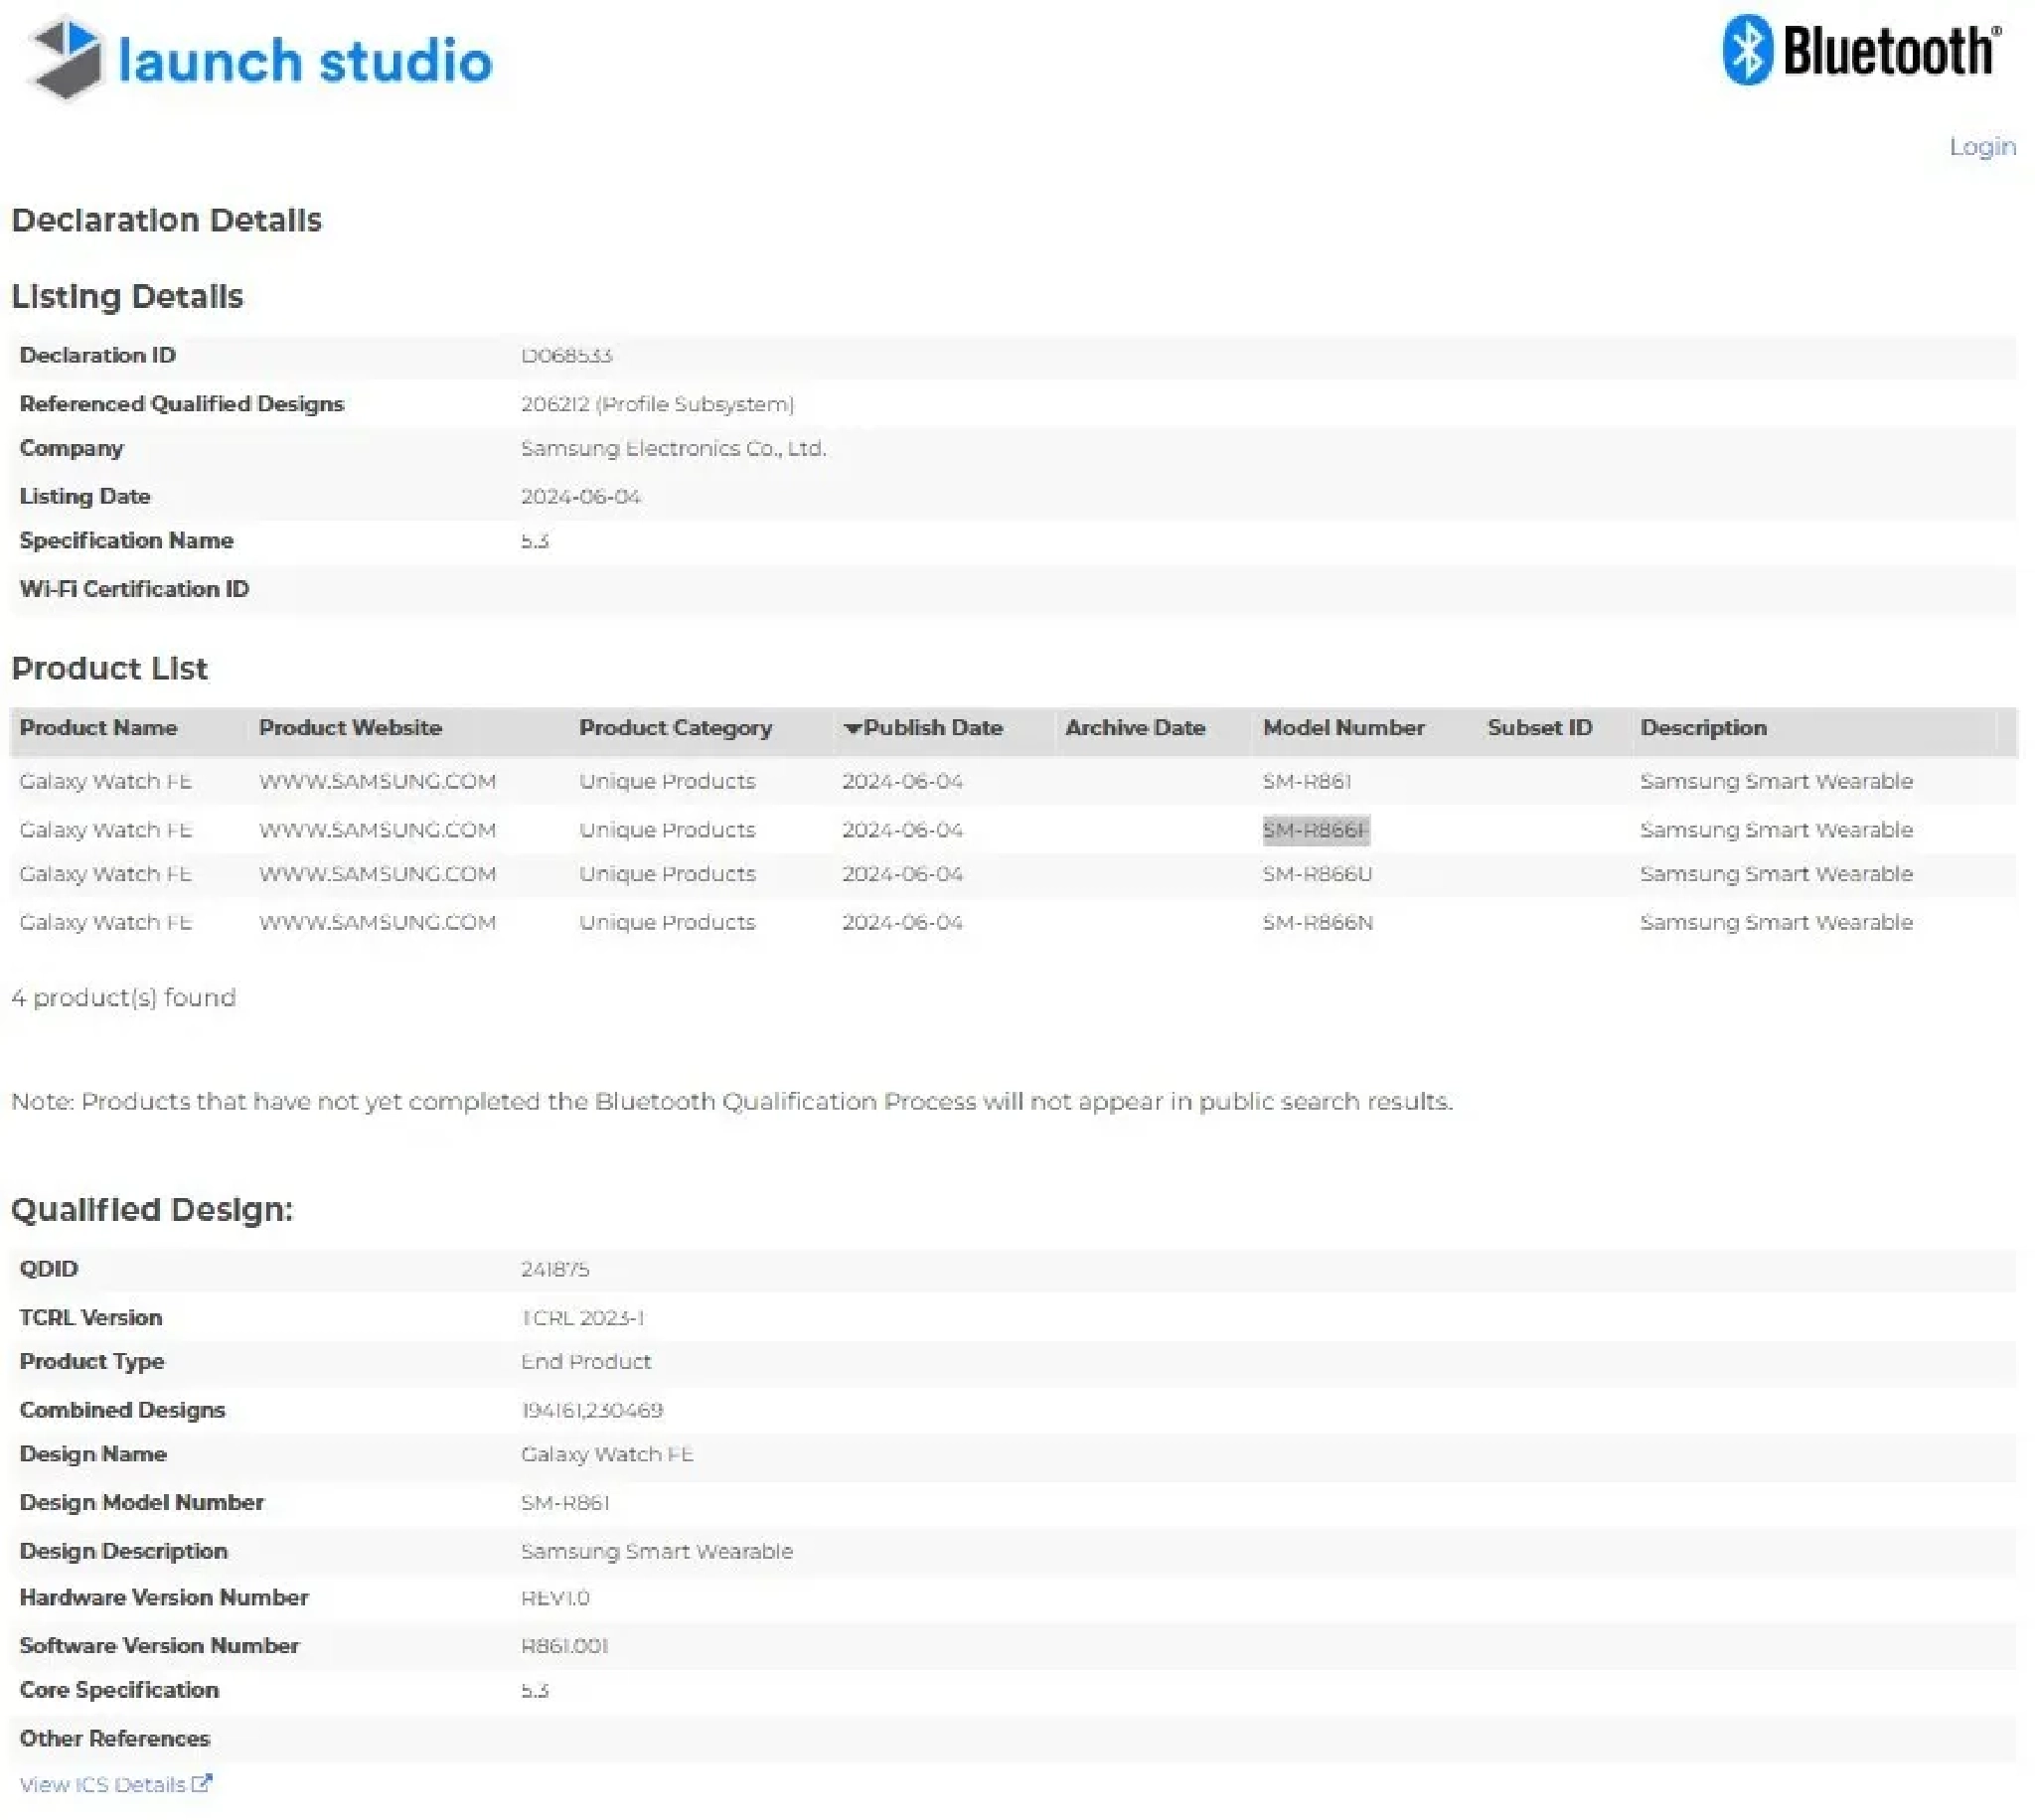Sort by Product Name column
Image resolution: width=2035 pixels, height=1820 pixels.
(x=98, y=728)
